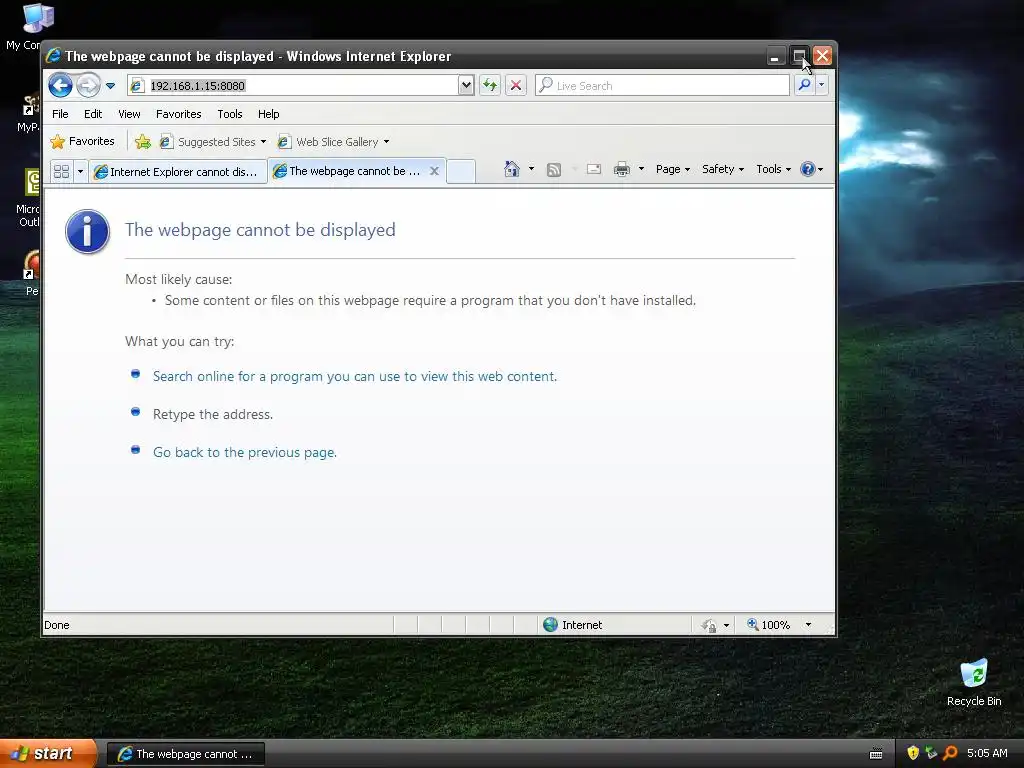Screen dimensions: 1024x768
Task: Click 'Search online for a program' link
Action: tap(355, 377)
